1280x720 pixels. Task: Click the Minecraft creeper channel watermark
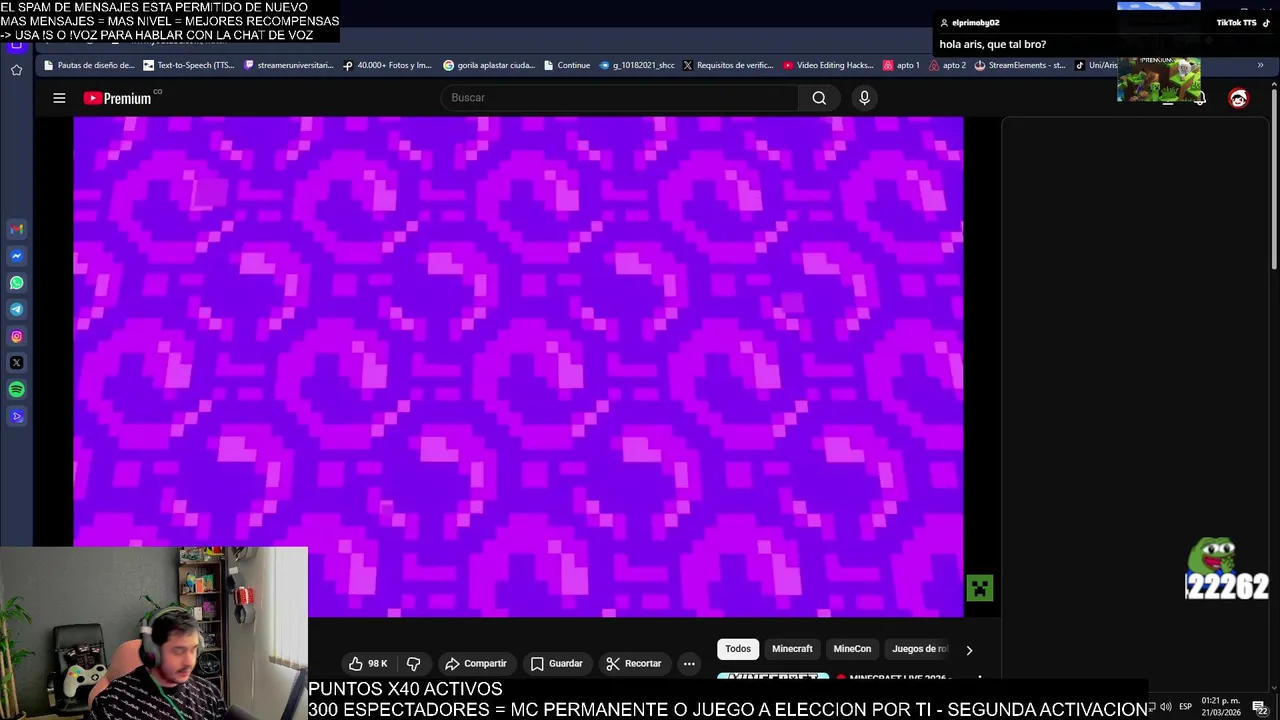pyautogui.click(x=979, y=588)
